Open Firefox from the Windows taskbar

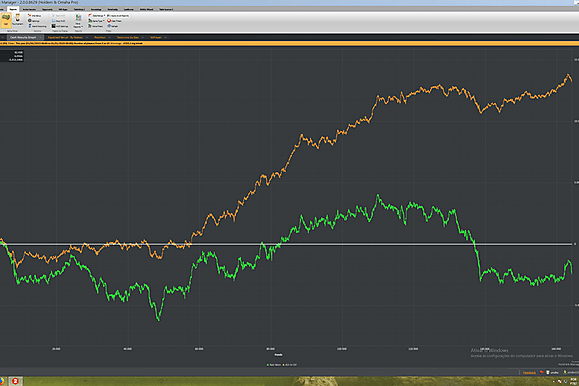tap(2, 381)
